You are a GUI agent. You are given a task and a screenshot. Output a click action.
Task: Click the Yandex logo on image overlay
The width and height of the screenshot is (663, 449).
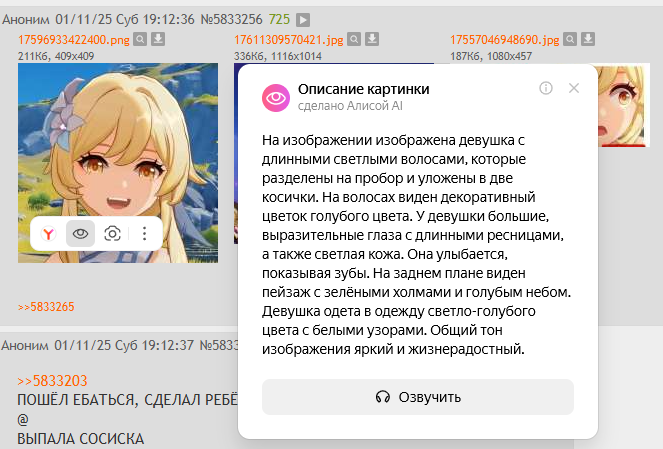click(49, 233)
